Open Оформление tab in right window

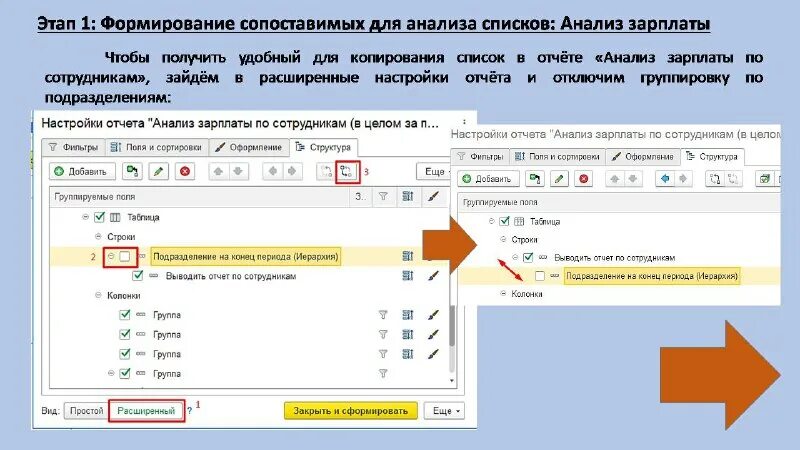click(643, 156)
